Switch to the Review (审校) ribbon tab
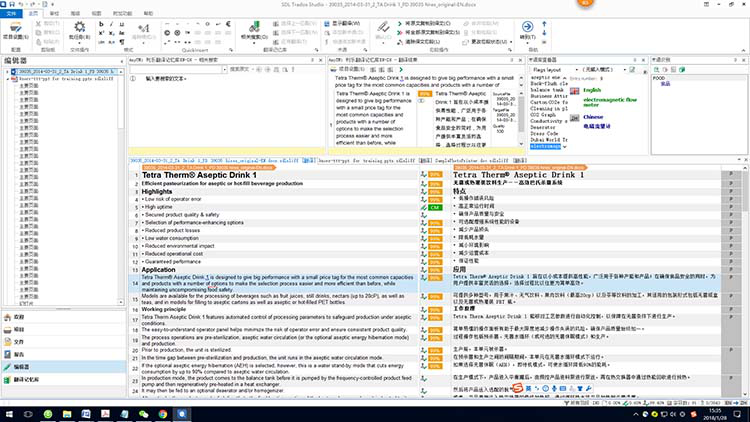Screen dimensions: 750x422 point(55,13)
